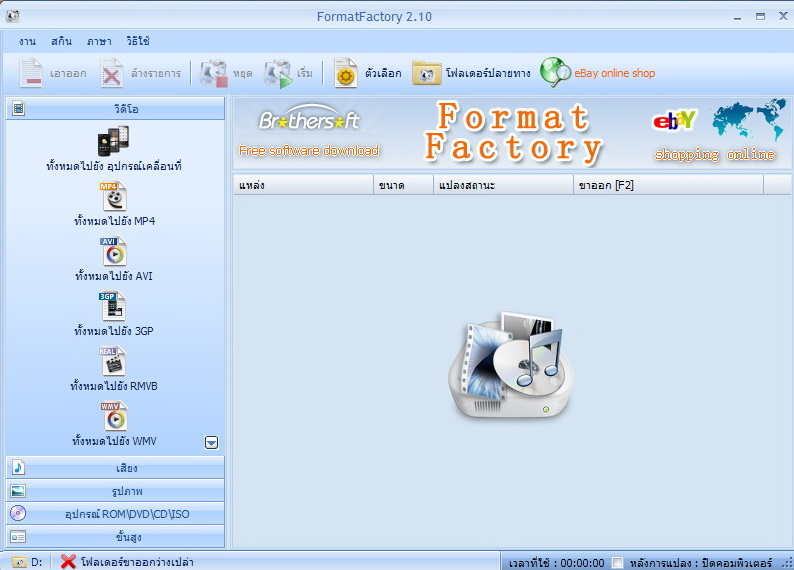The width and height of the screenshot is (794, 570).
Task: Open the output folder (โฟลเดอร์ปลายทาง) icon
Action: (426, 73)
